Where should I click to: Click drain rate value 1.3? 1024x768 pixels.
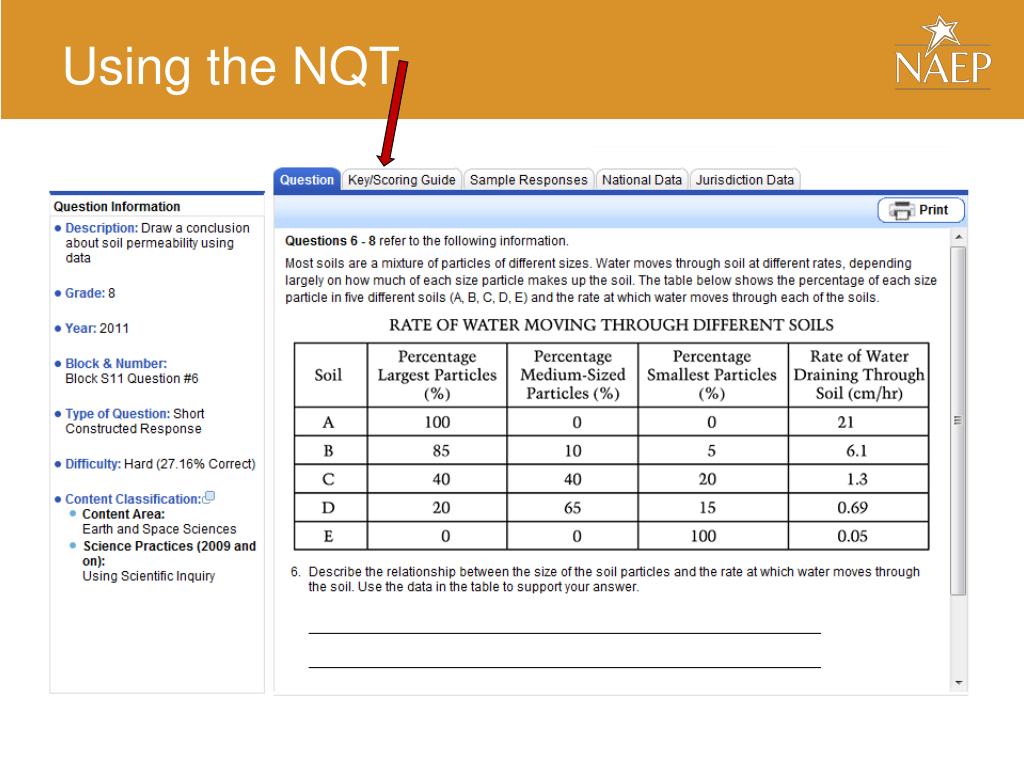pyautogui.click(x=857, y=479)
